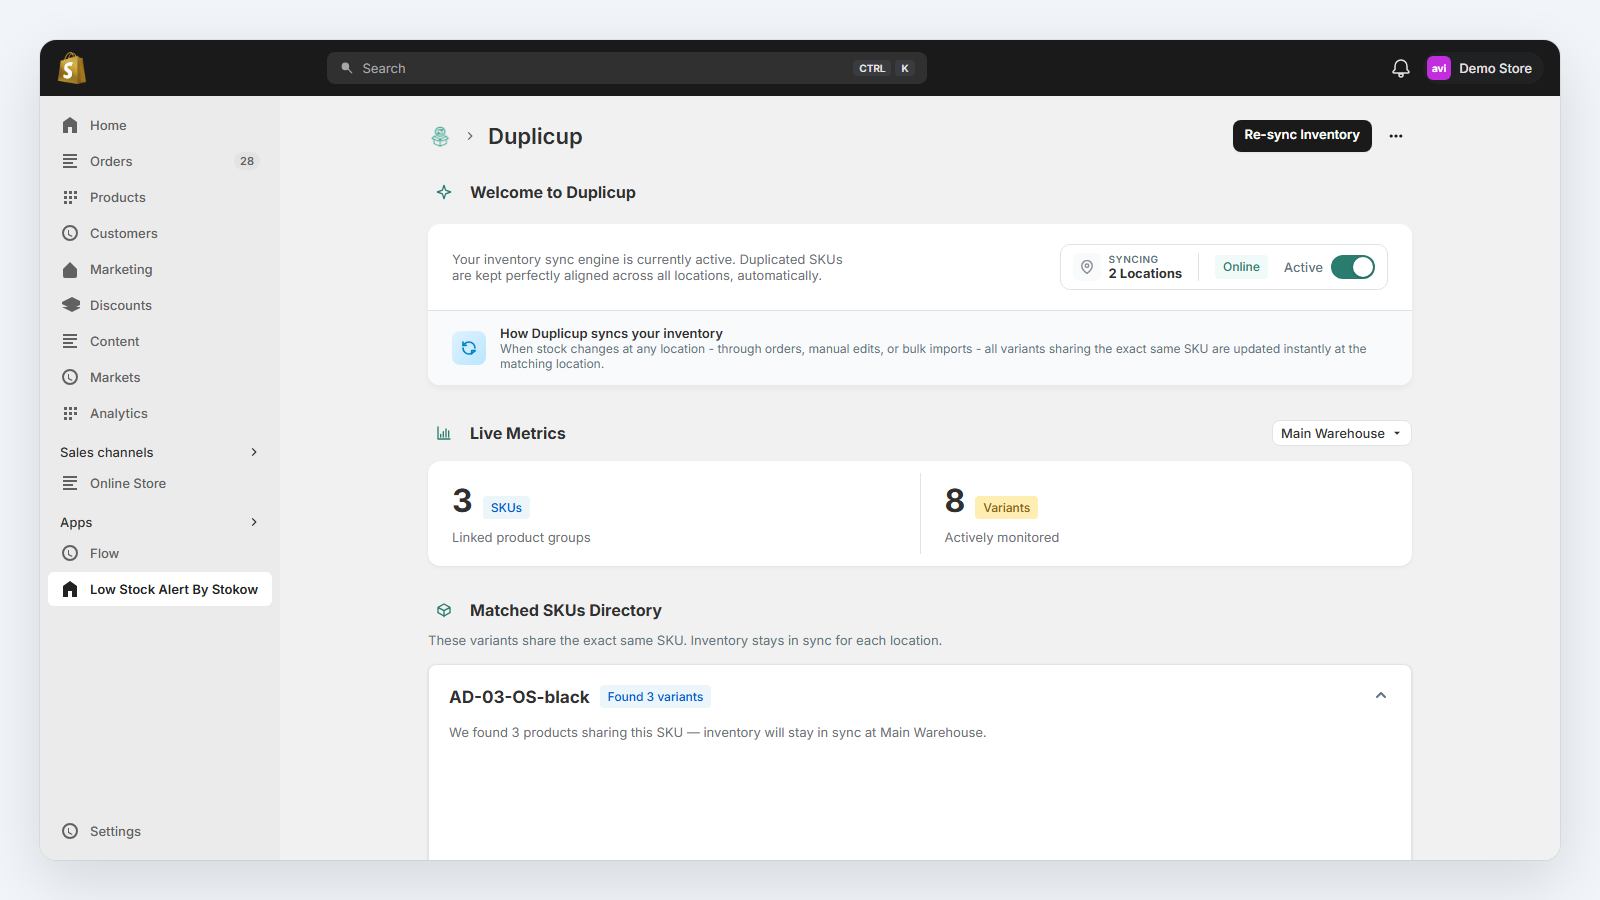Click the Live Metrics chart icon
1600x900 pixels.
(444, 433)
